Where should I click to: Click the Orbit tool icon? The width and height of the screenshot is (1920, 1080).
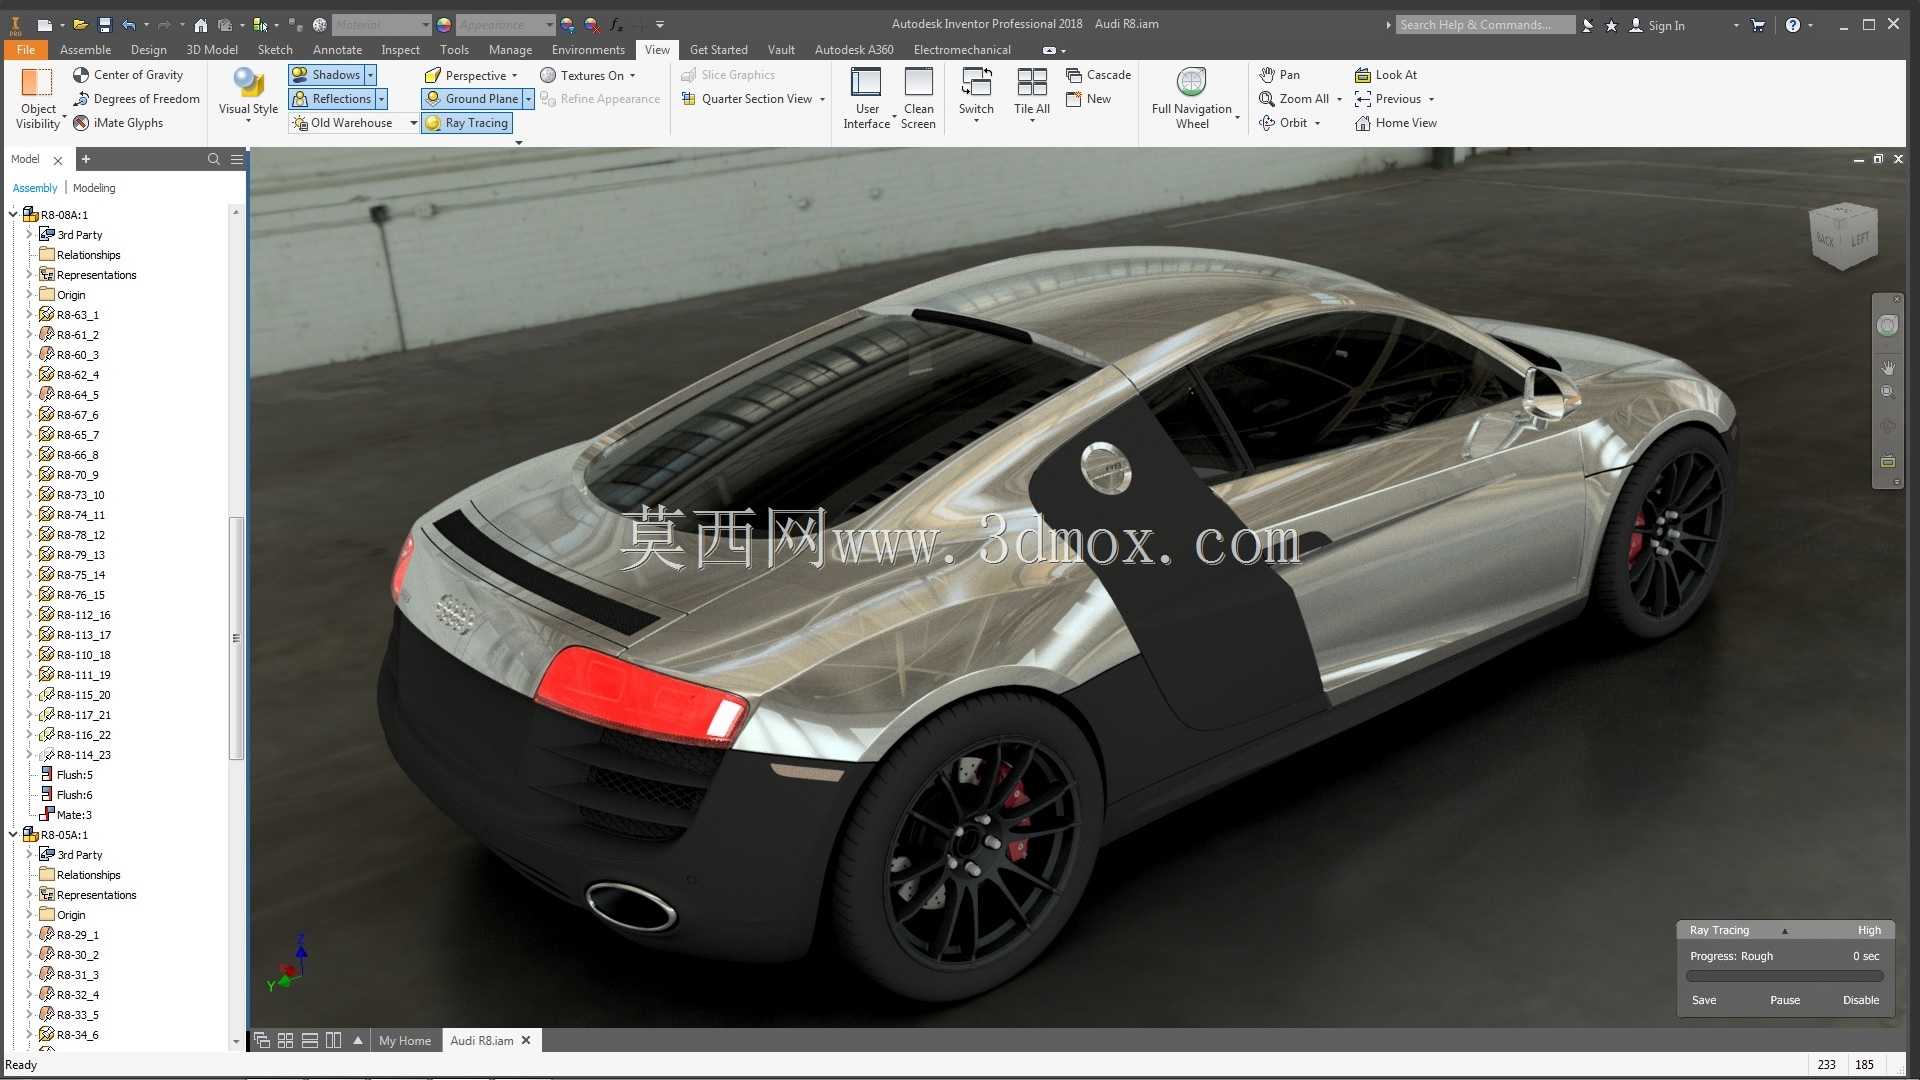[1266, 123]
